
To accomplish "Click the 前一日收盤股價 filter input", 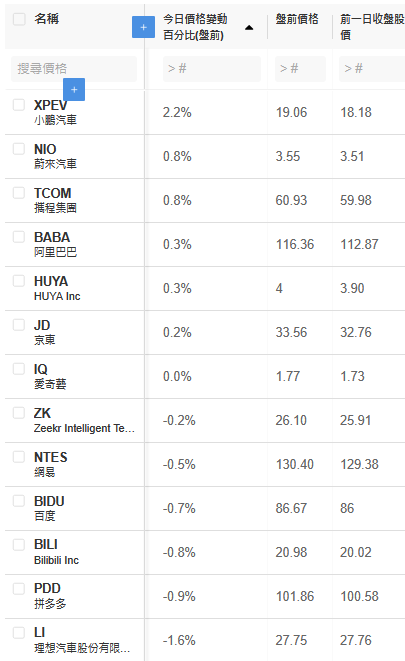I will click(x=372, y=69).
